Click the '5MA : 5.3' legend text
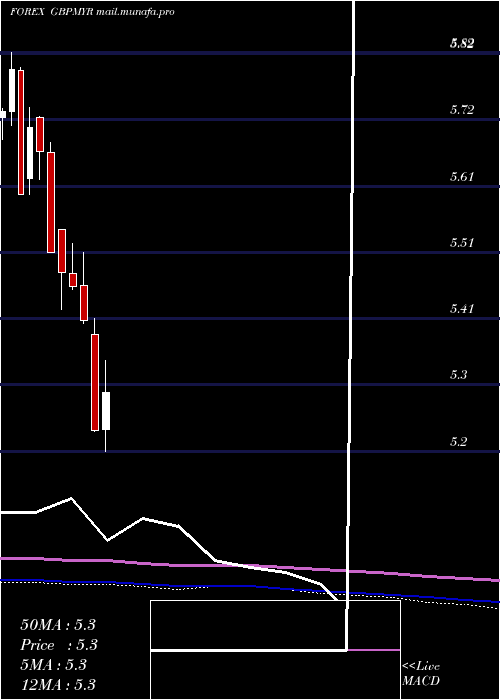This screenshot has width=500, height=700. pyautogui.click(x=54, y=665)
